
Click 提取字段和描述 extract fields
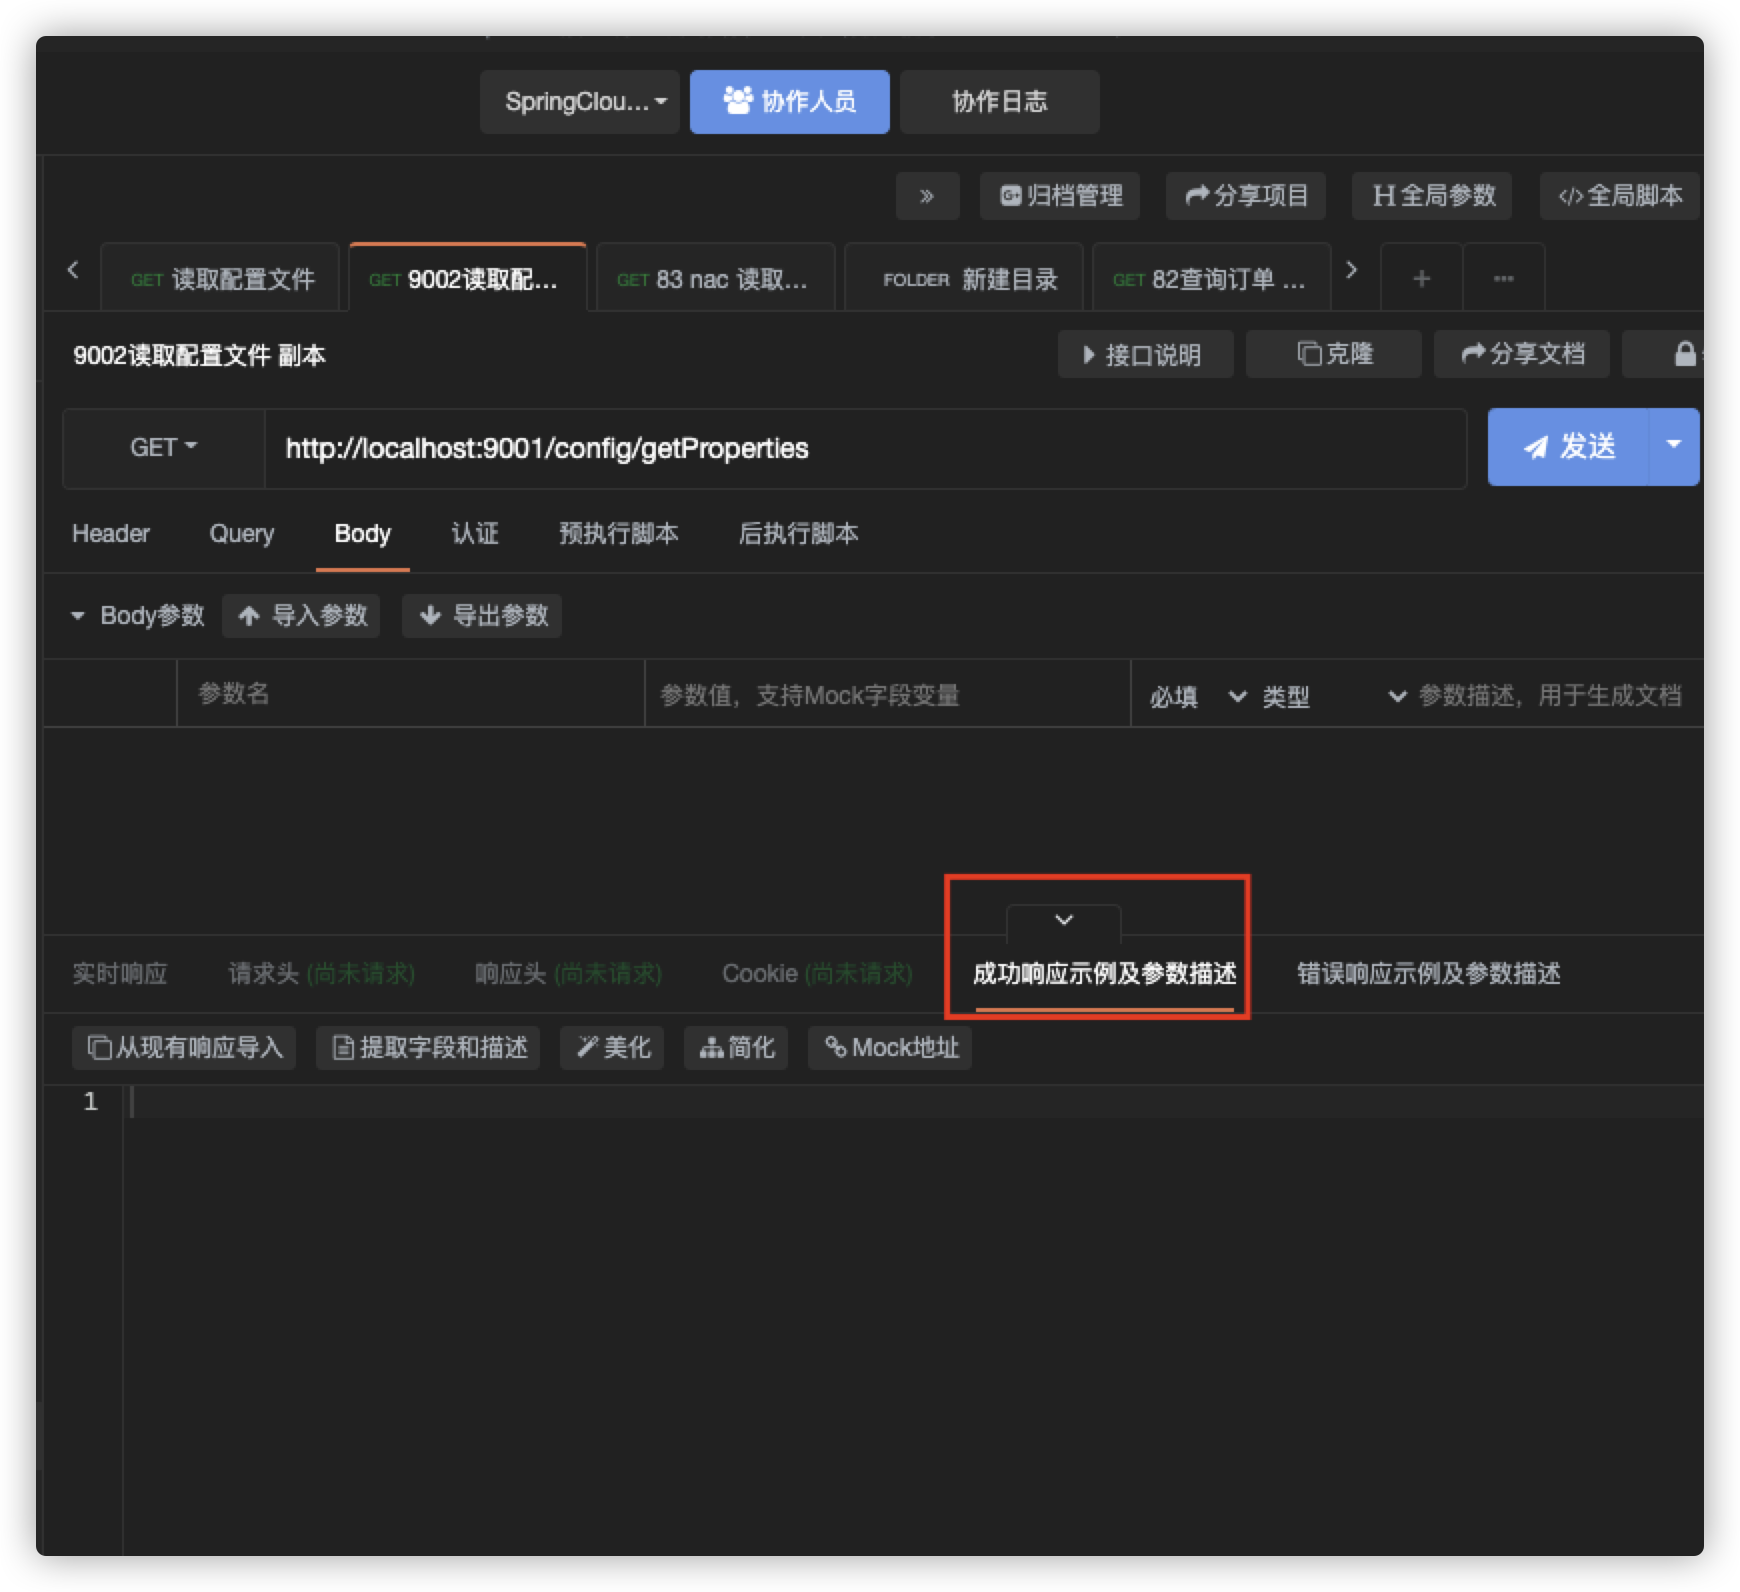click(x=428, y=1048)
